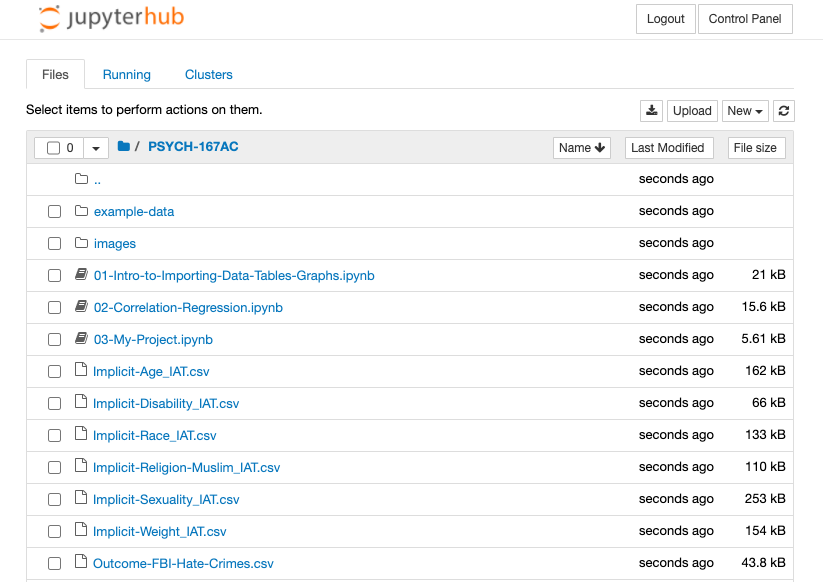This screenshot has height=582, width=823.
Task: Click the breadcrumb root folder icon
Action: click(124, 147)
